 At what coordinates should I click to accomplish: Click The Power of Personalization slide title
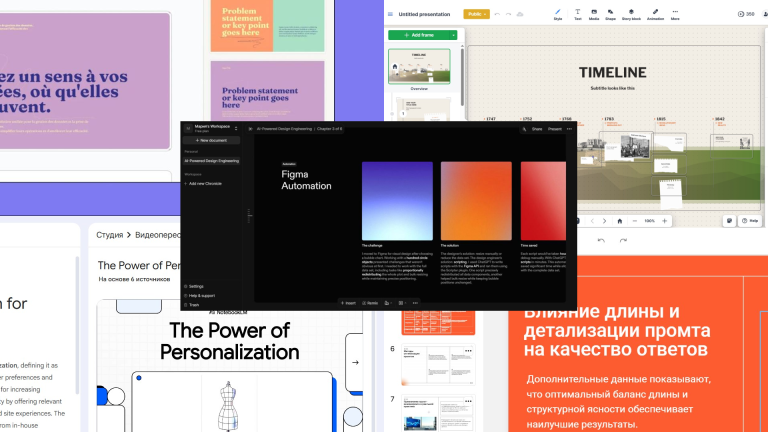pos(229,341)
